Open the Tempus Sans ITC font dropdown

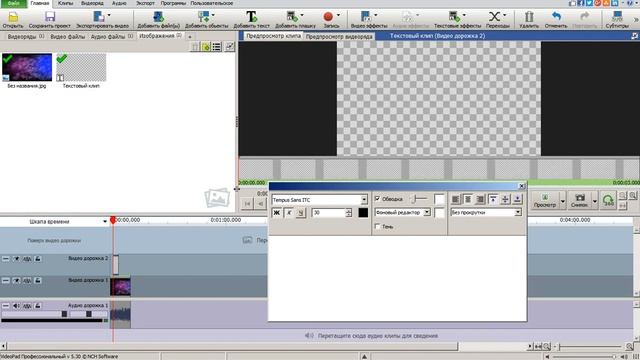[x=364, y=200]
